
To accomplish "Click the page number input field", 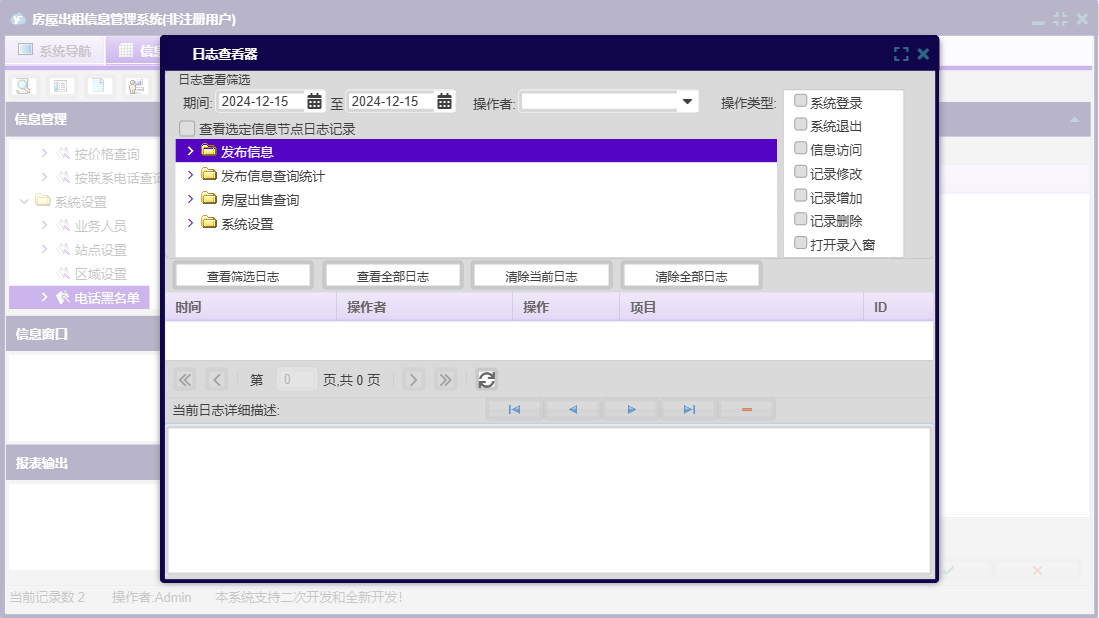I will pos(296,380).
